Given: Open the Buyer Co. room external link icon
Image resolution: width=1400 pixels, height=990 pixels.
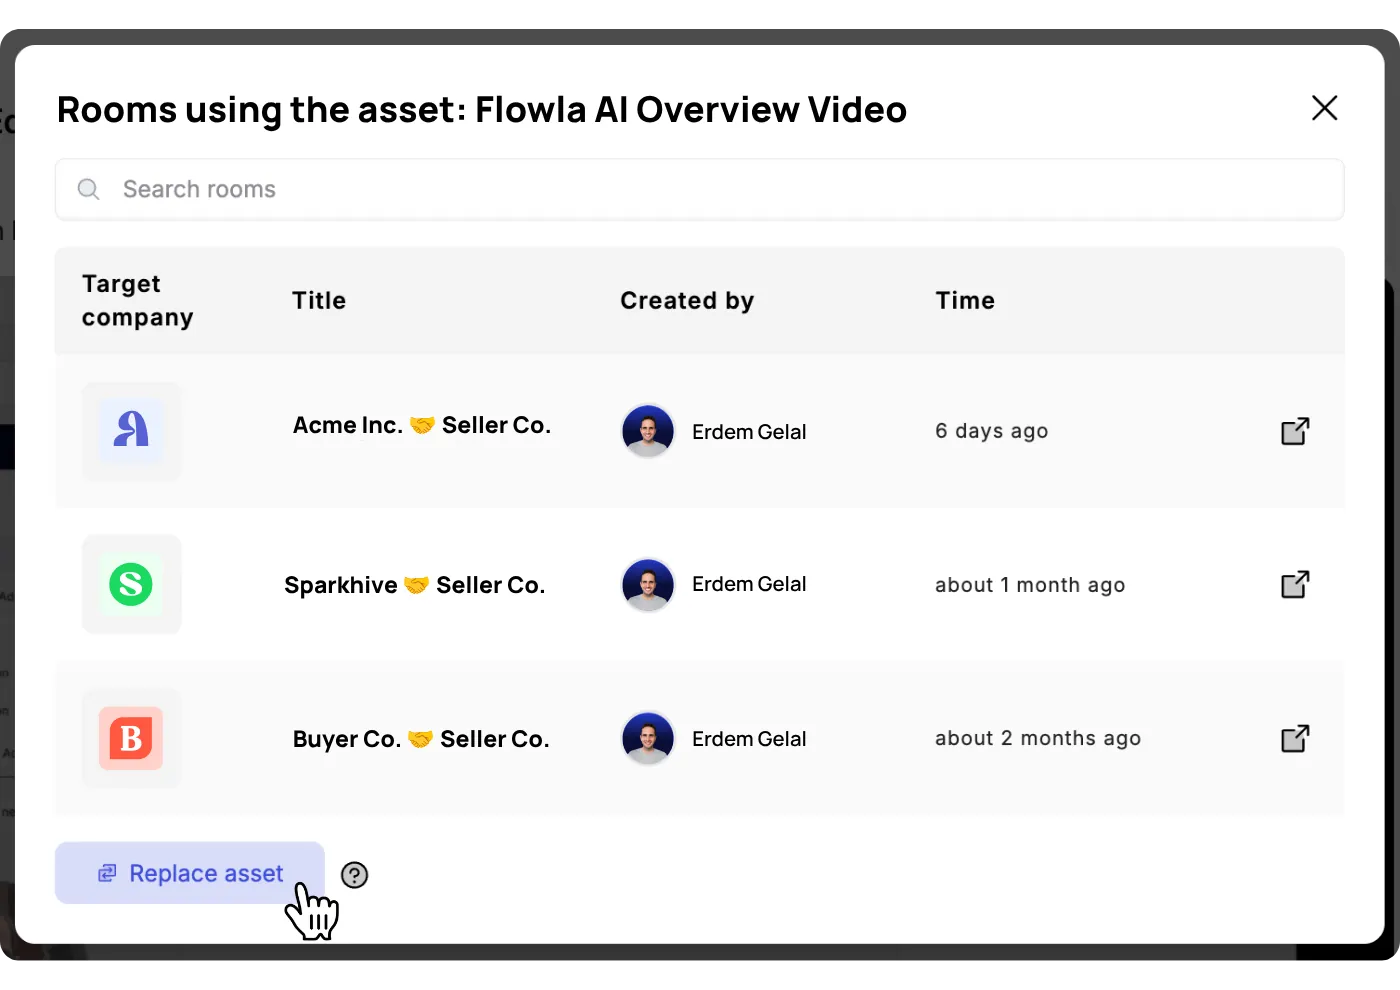Looking at the screenshot, I should pyautogui.click(x=1295, y=738).
